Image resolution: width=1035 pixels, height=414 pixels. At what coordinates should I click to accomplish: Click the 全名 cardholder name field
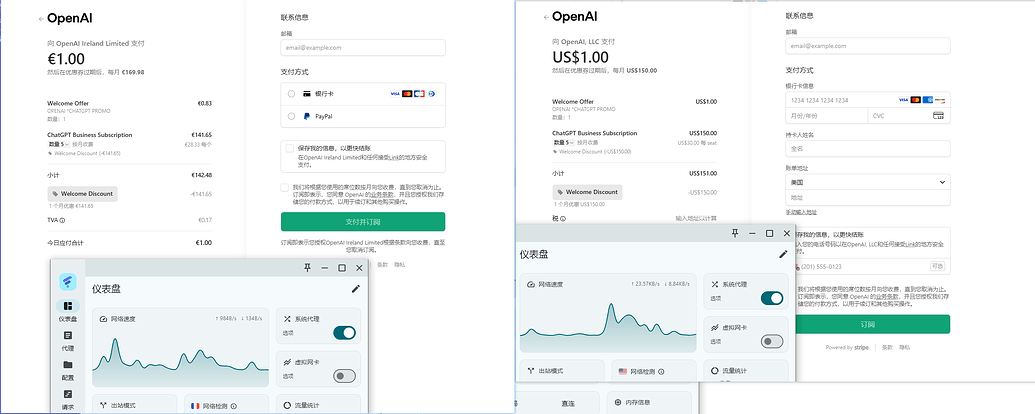pyautogui.click(x=867, y=149)
